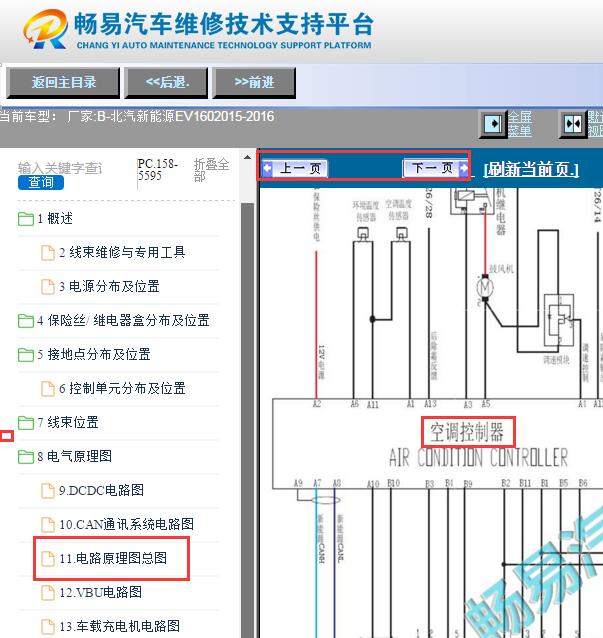Click the 刷新当前页 link
603x638 pixels.
pos(531,169)
